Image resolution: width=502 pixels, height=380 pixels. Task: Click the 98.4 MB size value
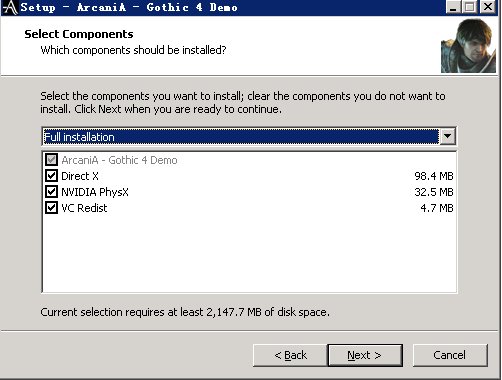click(434, 176)
